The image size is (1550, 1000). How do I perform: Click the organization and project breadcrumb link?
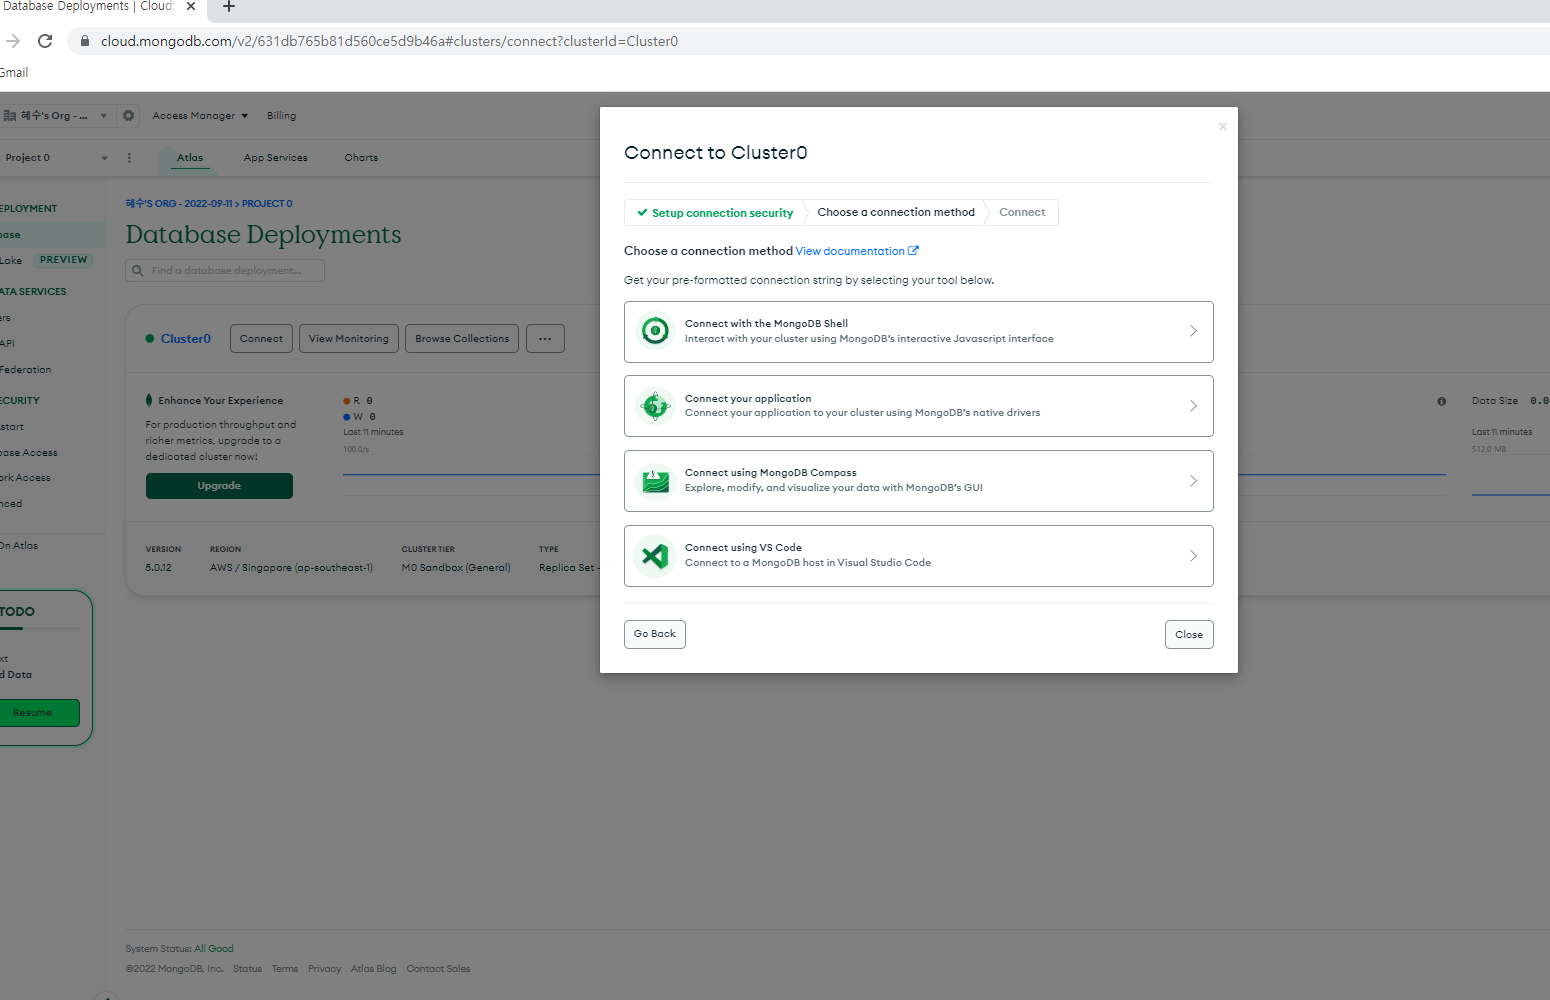(209, 204)
